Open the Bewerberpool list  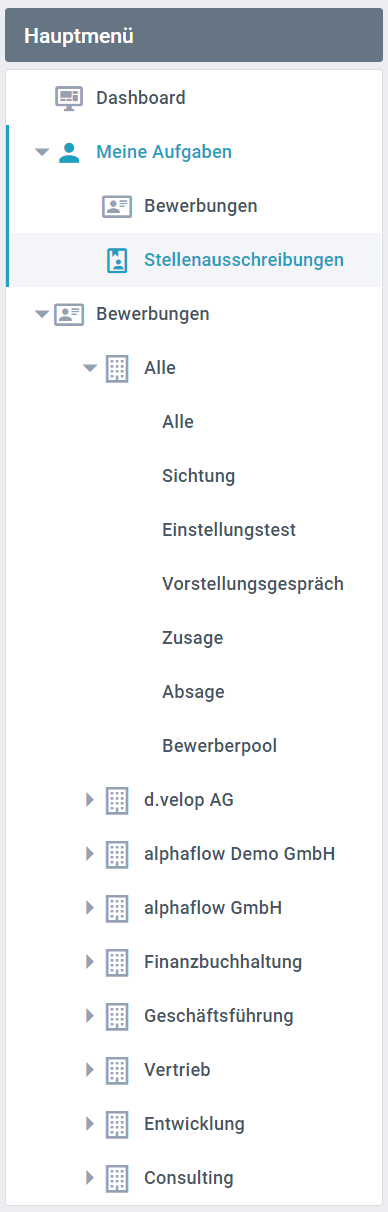click(219, 746)
